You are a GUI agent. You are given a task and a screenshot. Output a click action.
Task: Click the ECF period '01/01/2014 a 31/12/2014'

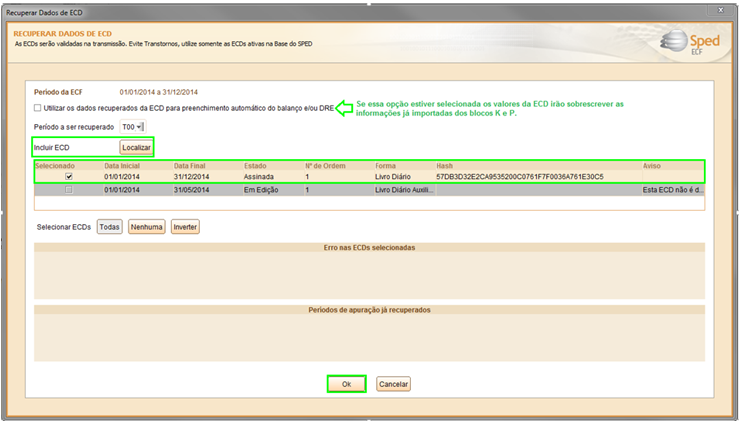click(158, 92)
